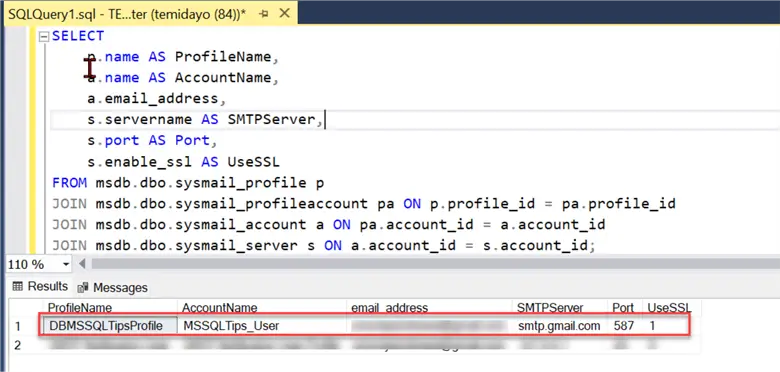The image size is (780, 372).
Task: Click msdb.dbo.sysmail_profileaccount in the JOIN line
Action: pyautogui.click(x=231, y=203)
